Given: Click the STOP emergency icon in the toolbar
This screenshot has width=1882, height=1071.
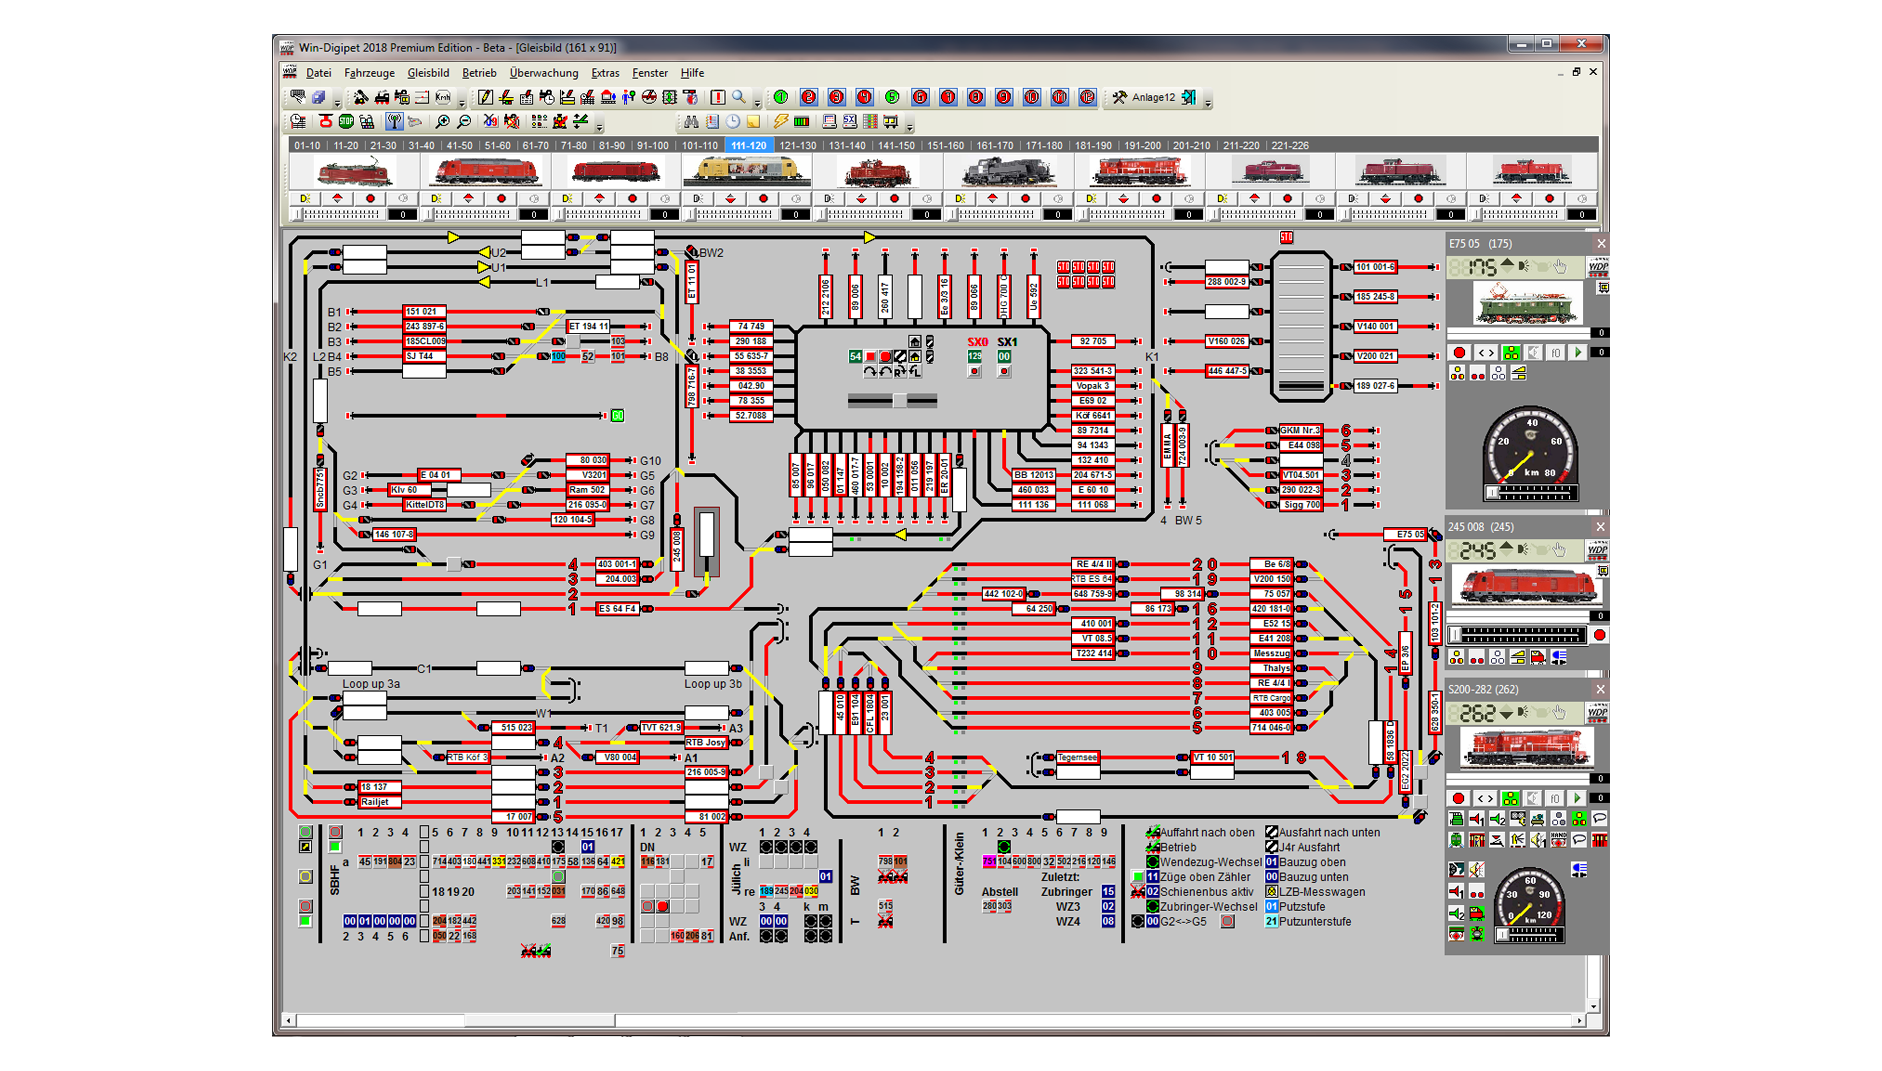Looking at the screenshot, I should click(x=346, y=121).
